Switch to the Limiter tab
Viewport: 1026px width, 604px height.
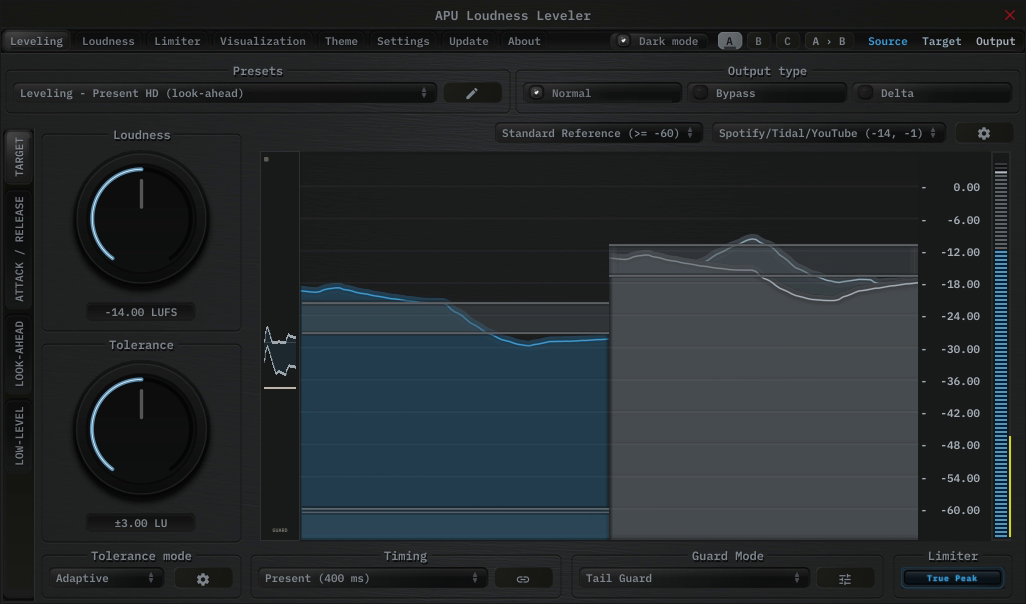[177, 41]
